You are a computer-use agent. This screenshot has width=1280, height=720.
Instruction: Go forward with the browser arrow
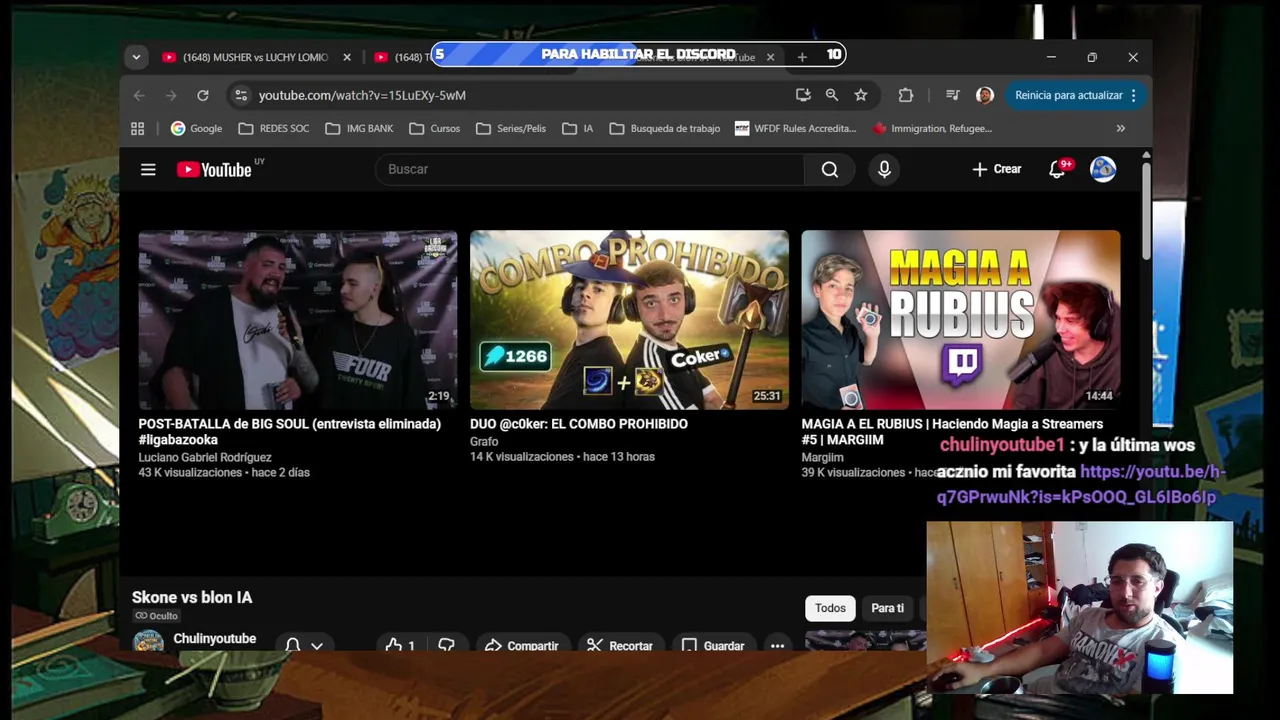pyautogui.click(x=171, y=95)
